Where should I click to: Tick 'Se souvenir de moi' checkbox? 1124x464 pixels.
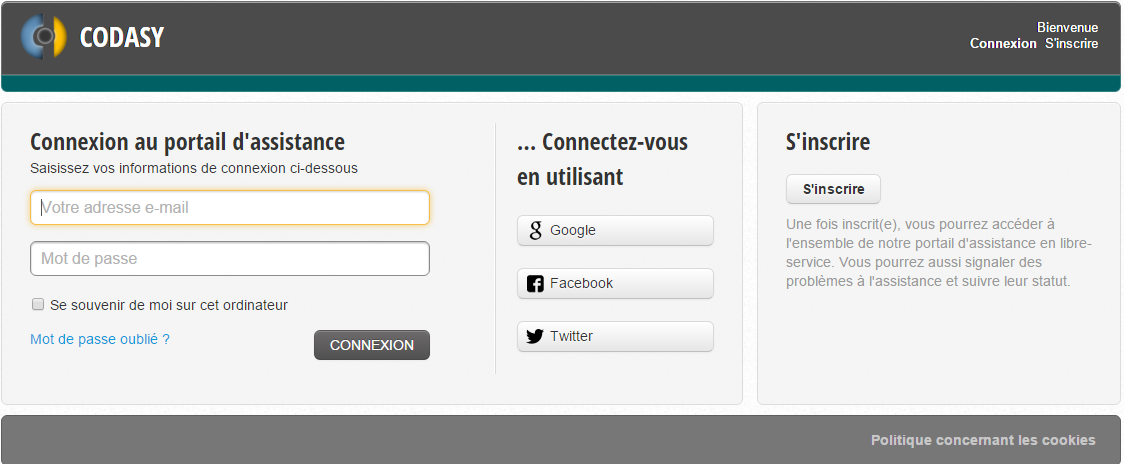(38, 305)
